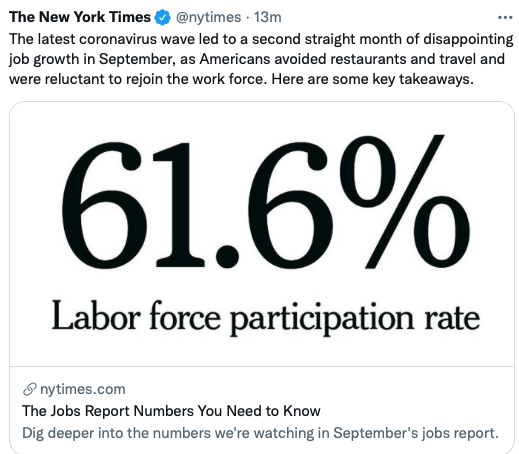This screenshot has height=454, width=519.
Task: Click the blue verified badge checkmark
Action: [162, 17]
